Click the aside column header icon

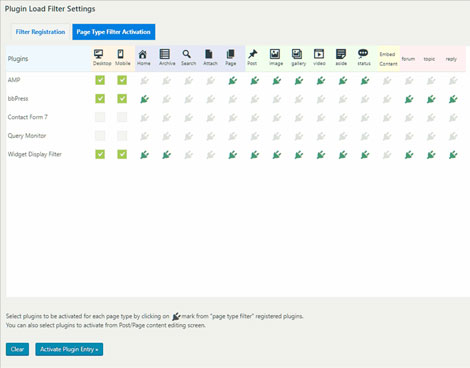(x=341, y=54)
